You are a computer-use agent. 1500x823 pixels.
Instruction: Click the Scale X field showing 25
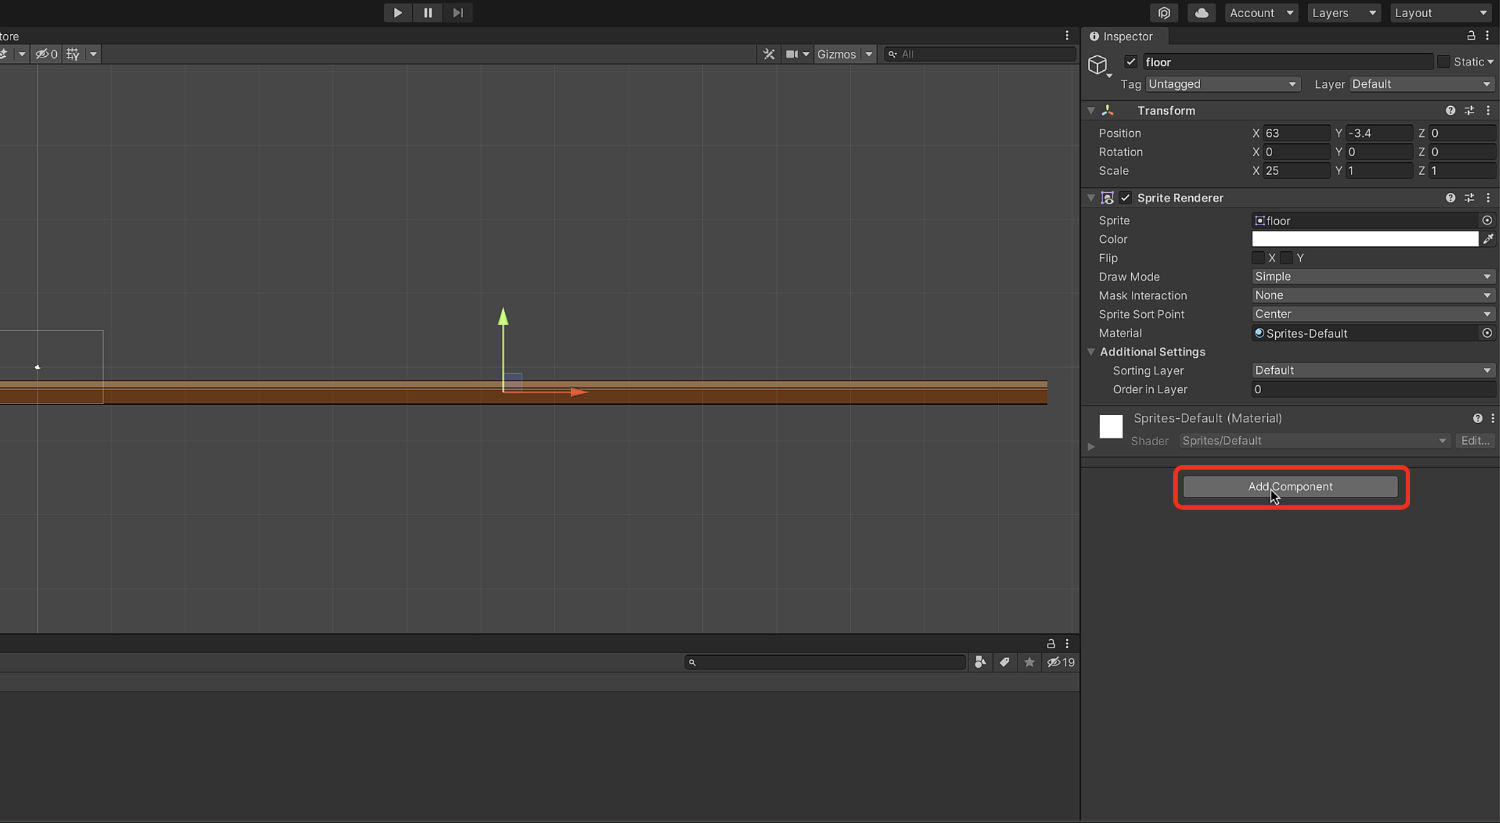click(x=1296, y=171)
